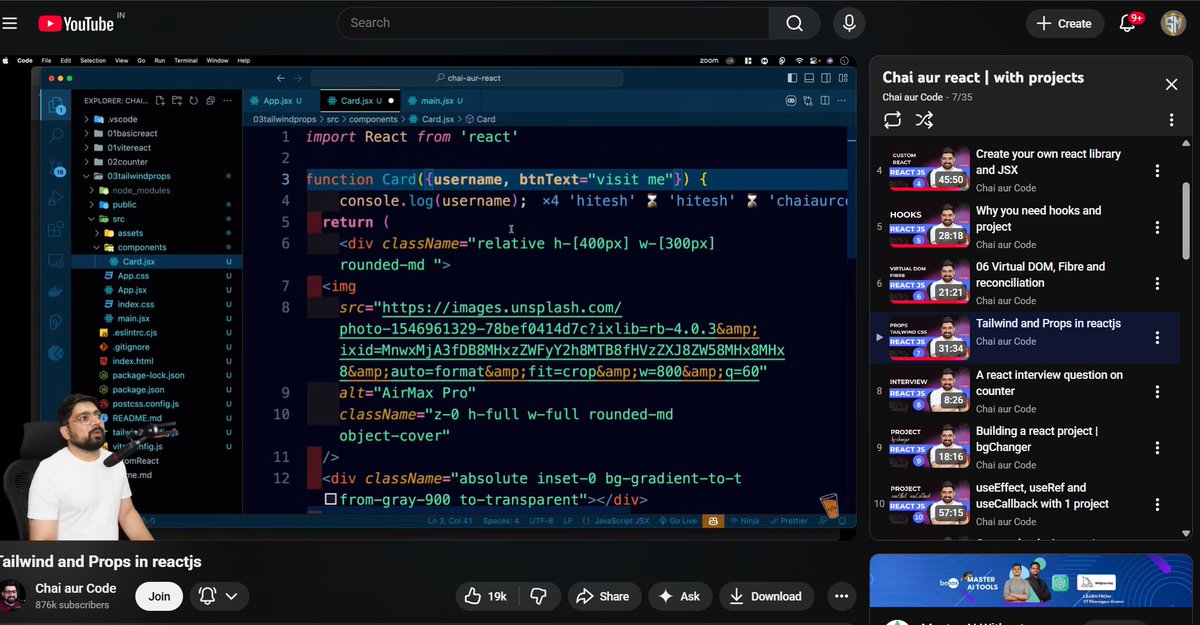
Task: Close the Chai aur react playlist panel
Action: [x=1171, y=84]
